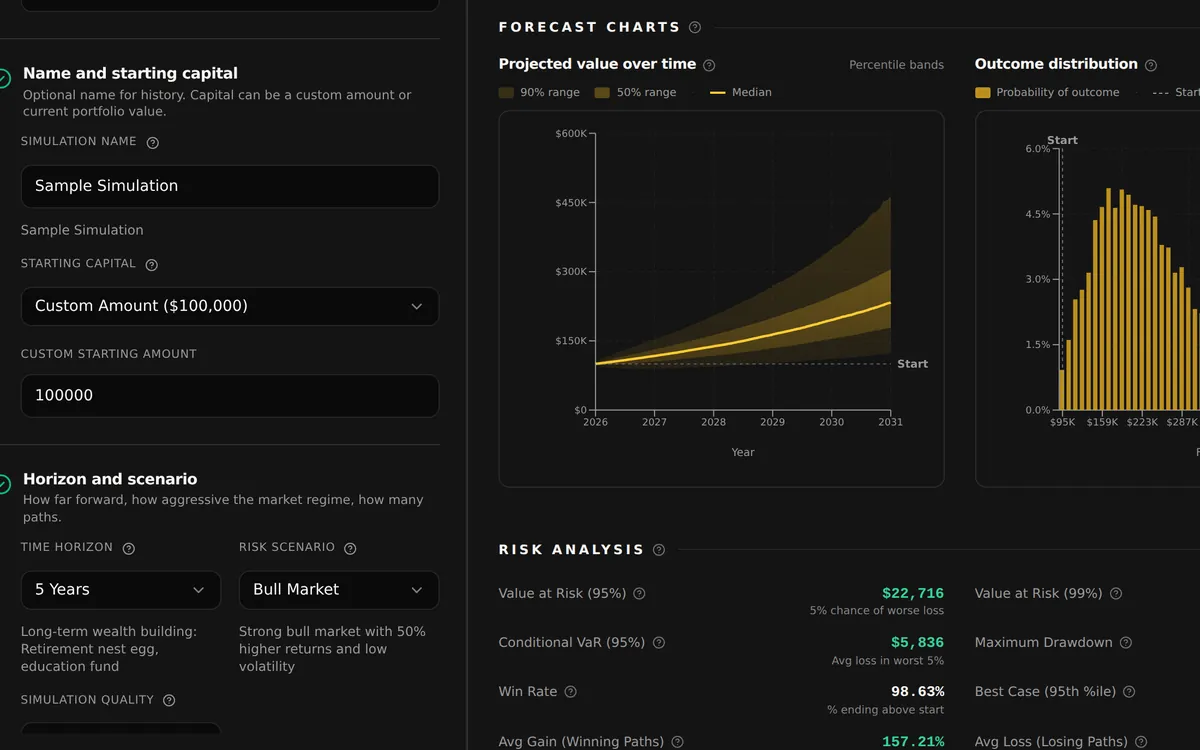Toggle the 50% range legend item

pos(635,92)
